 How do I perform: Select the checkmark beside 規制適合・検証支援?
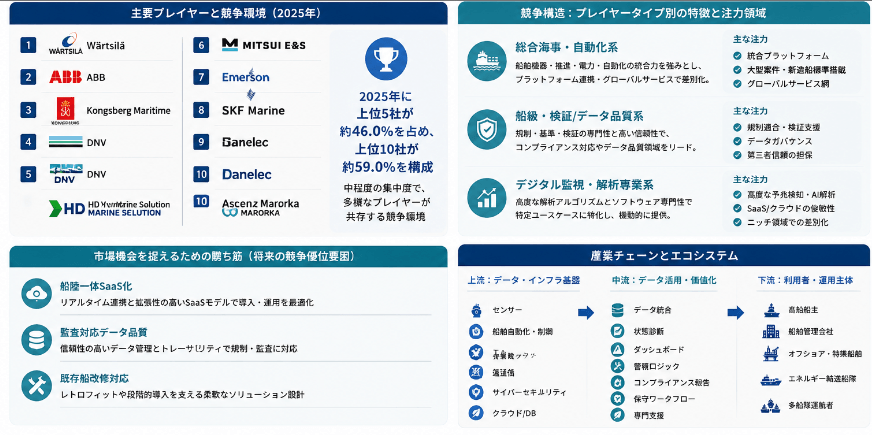coord(737,127)
